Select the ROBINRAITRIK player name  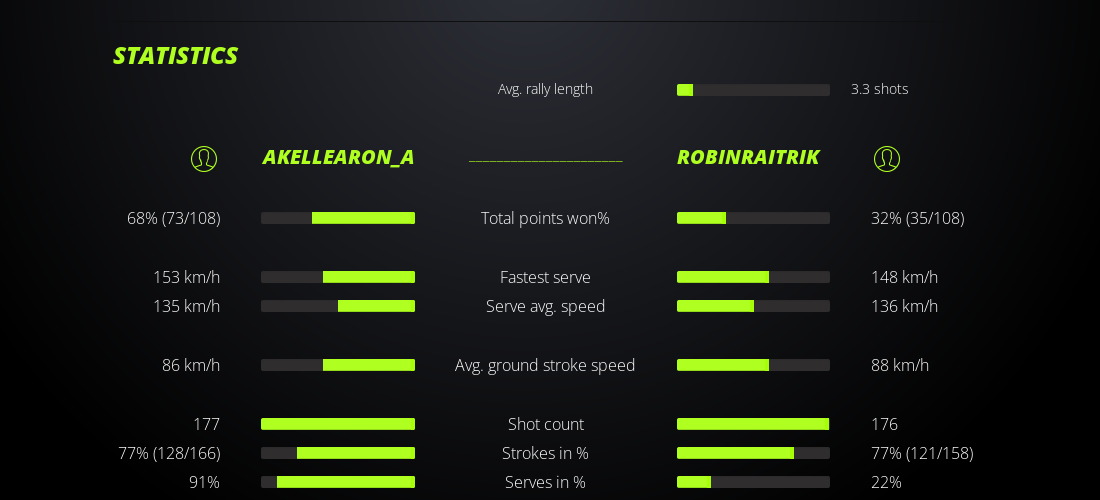(x=748, y=157)
